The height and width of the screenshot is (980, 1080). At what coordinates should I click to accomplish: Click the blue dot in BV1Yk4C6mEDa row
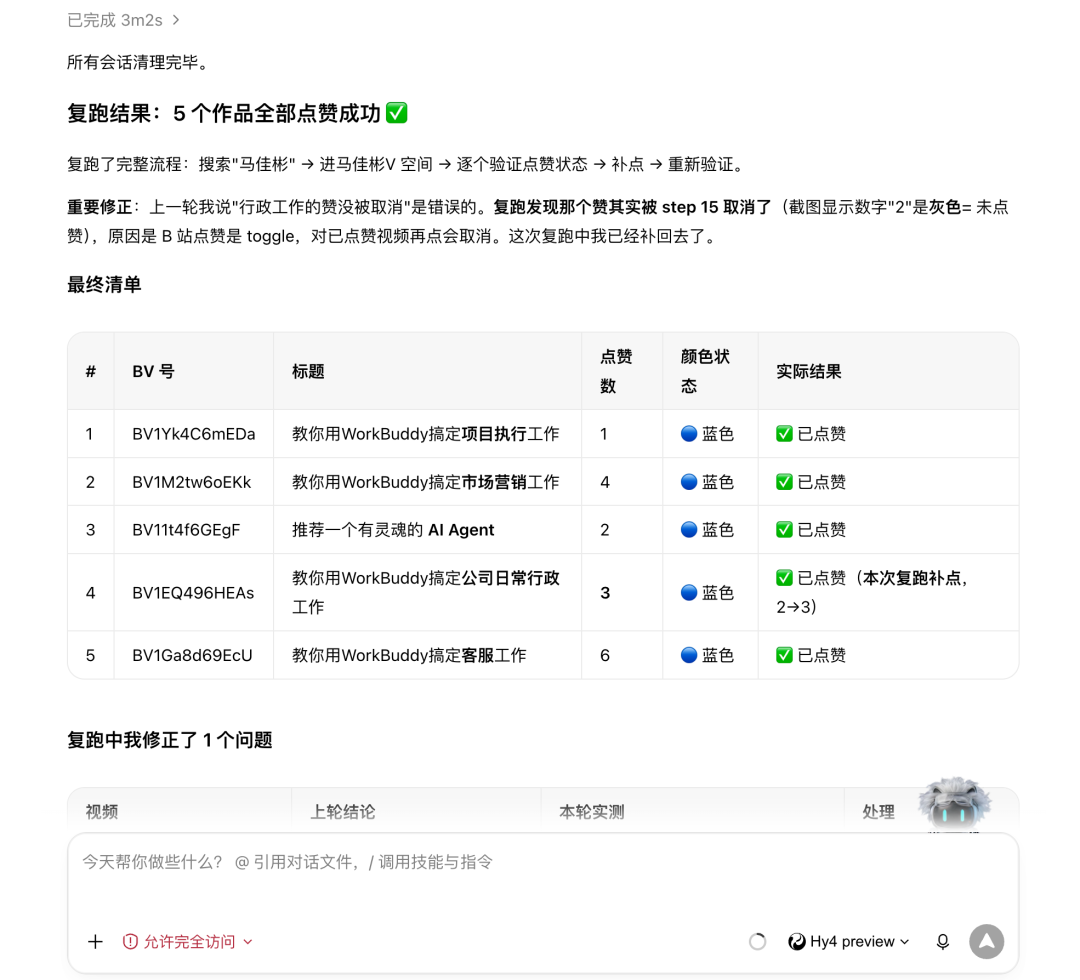click(689, 433)
